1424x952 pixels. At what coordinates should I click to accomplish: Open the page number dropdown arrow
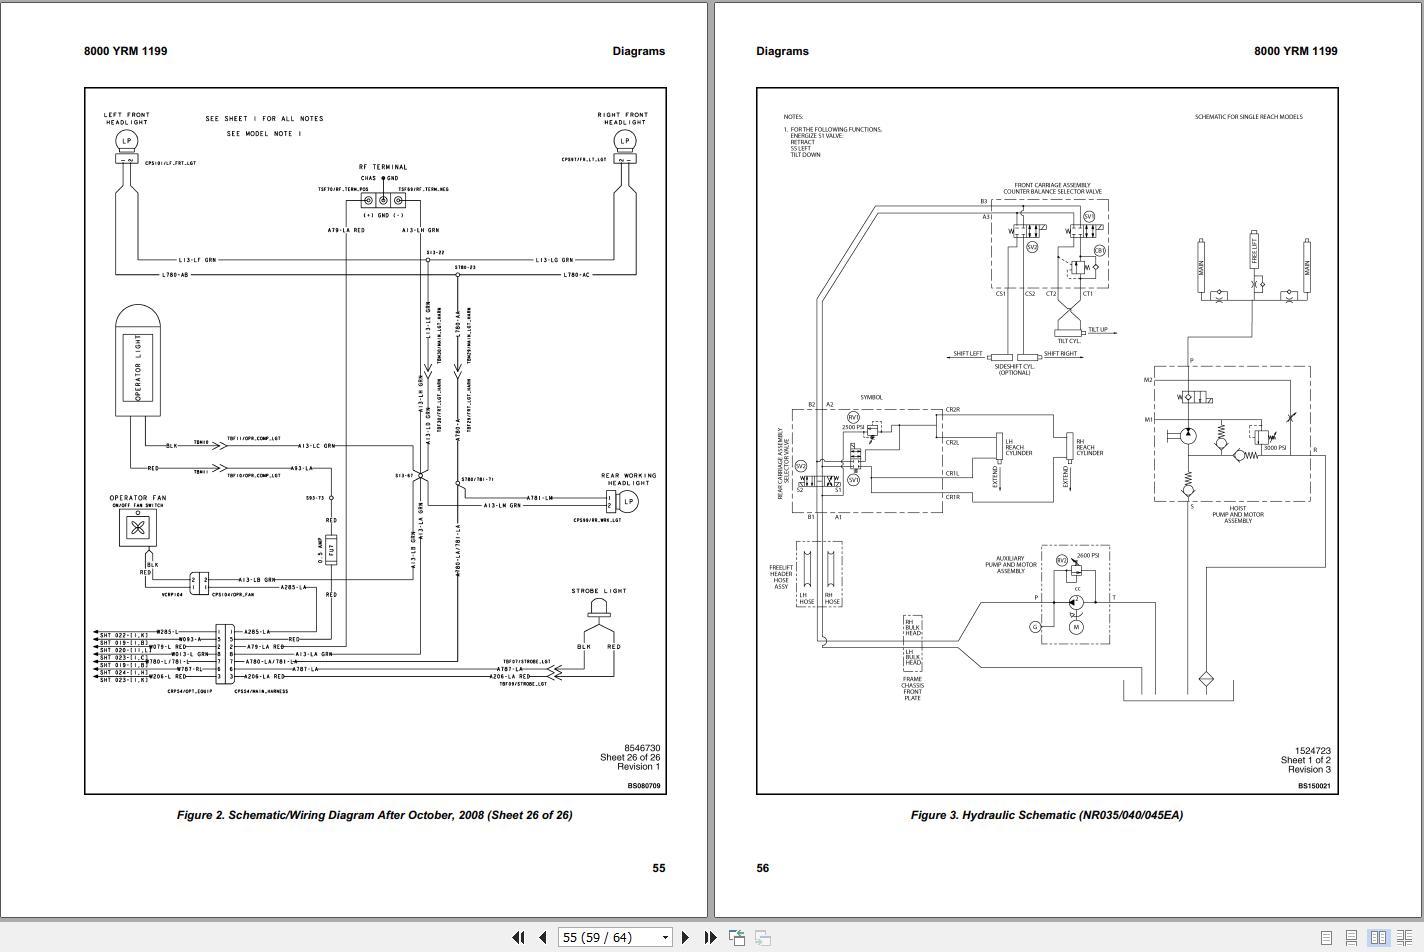click(x=665, y=938)
